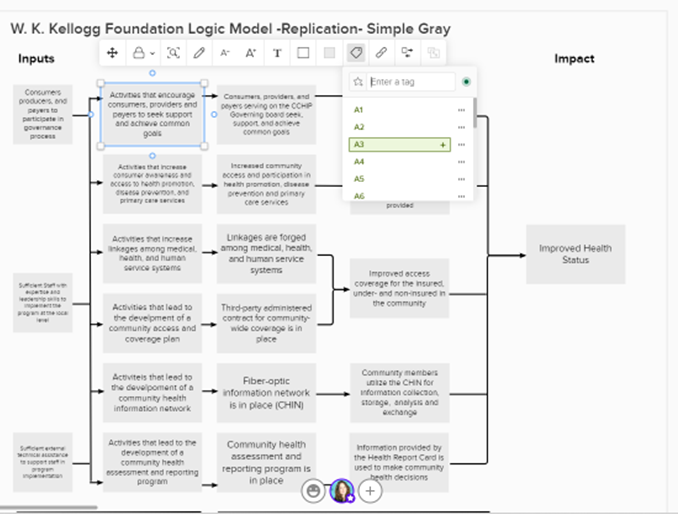Open more options for tag A4

(x=461, y=162)
